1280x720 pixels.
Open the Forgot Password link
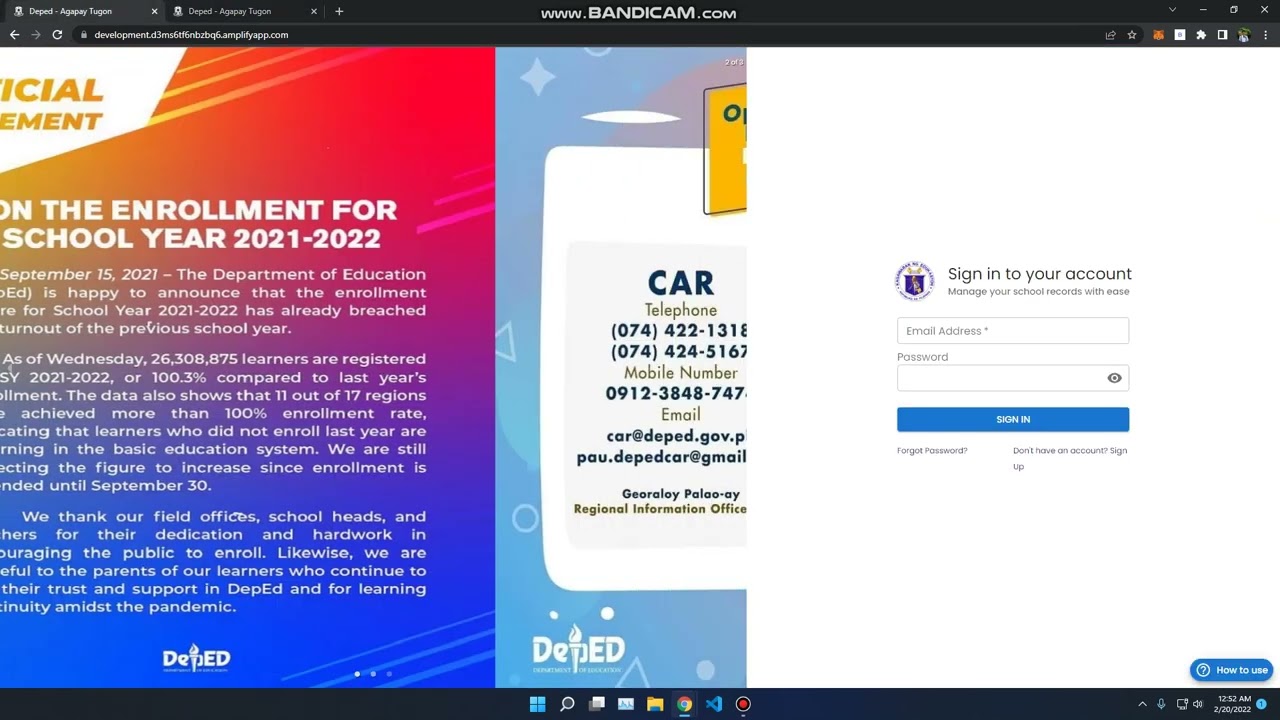click(932, 451)
